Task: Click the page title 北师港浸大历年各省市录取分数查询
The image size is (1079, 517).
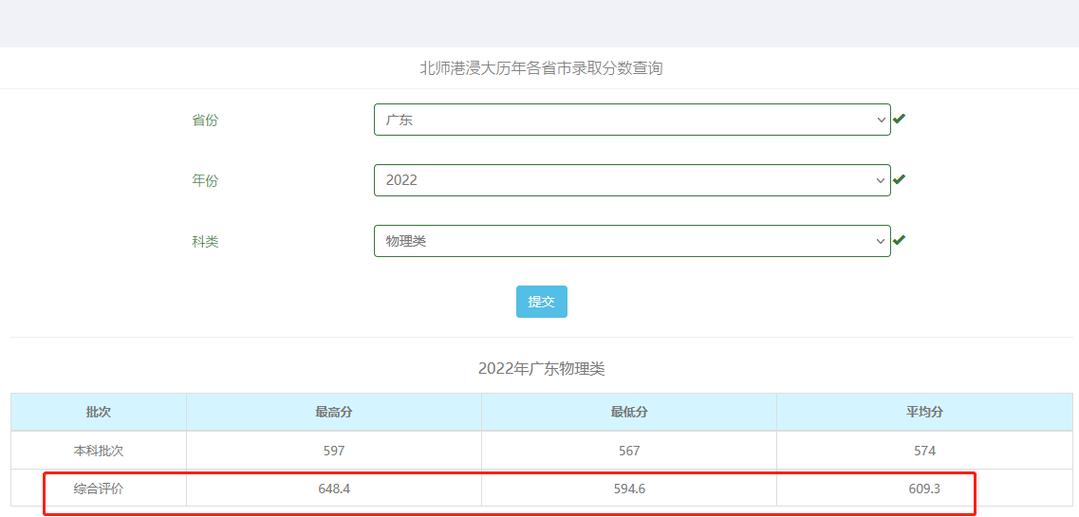Action: (x=541, y=68)
